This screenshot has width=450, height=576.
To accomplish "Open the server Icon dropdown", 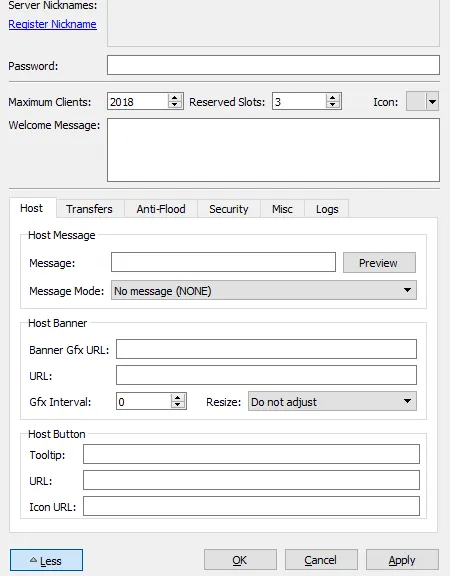I will click(432, 101).
